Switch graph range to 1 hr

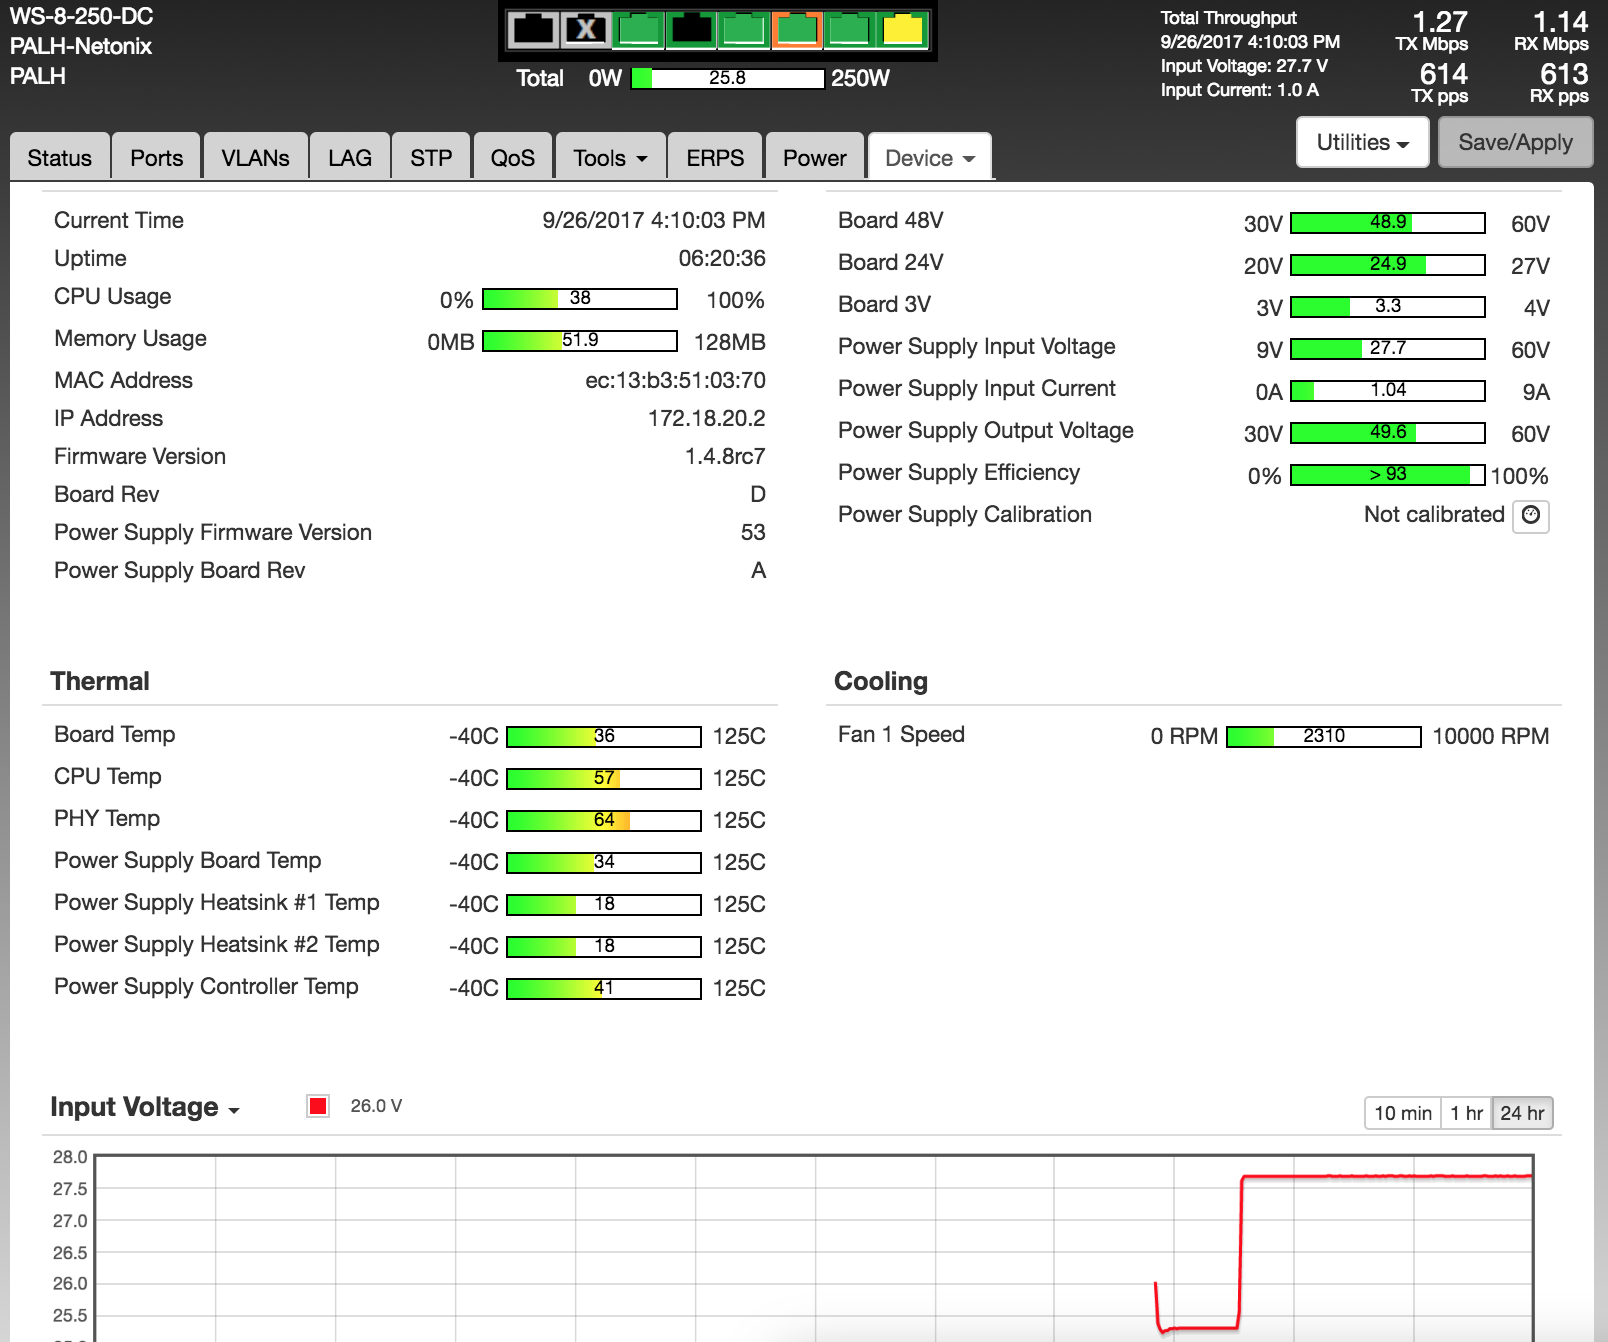pos(1466,1113)
